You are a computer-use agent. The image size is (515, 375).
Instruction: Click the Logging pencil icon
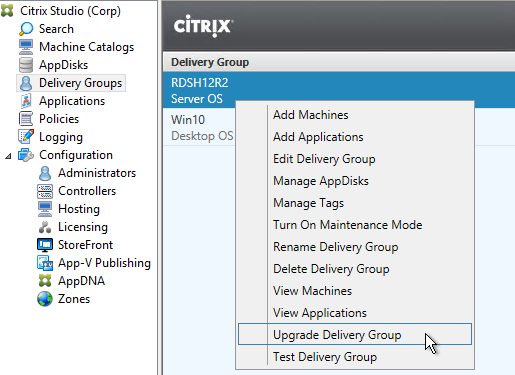[26, 137]
